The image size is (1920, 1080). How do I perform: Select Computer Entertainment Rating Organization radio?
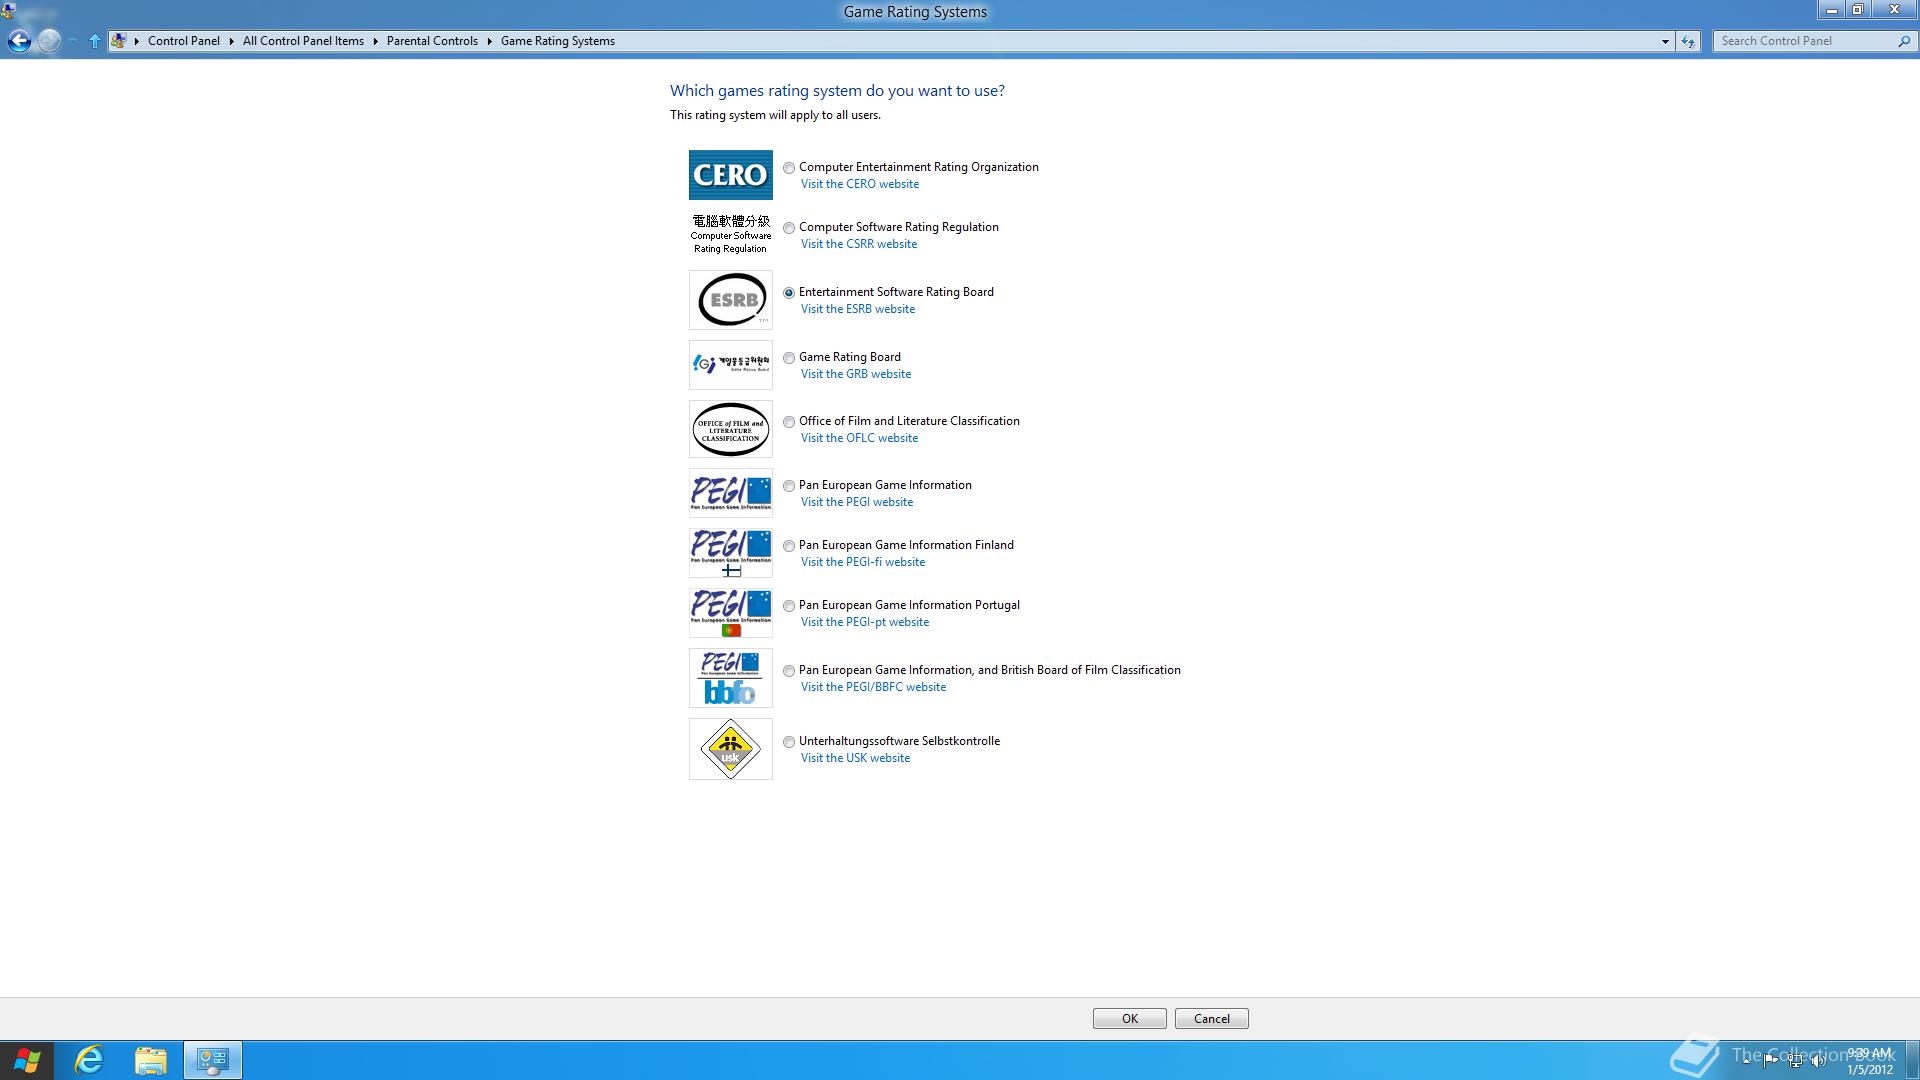coord(789,168)
